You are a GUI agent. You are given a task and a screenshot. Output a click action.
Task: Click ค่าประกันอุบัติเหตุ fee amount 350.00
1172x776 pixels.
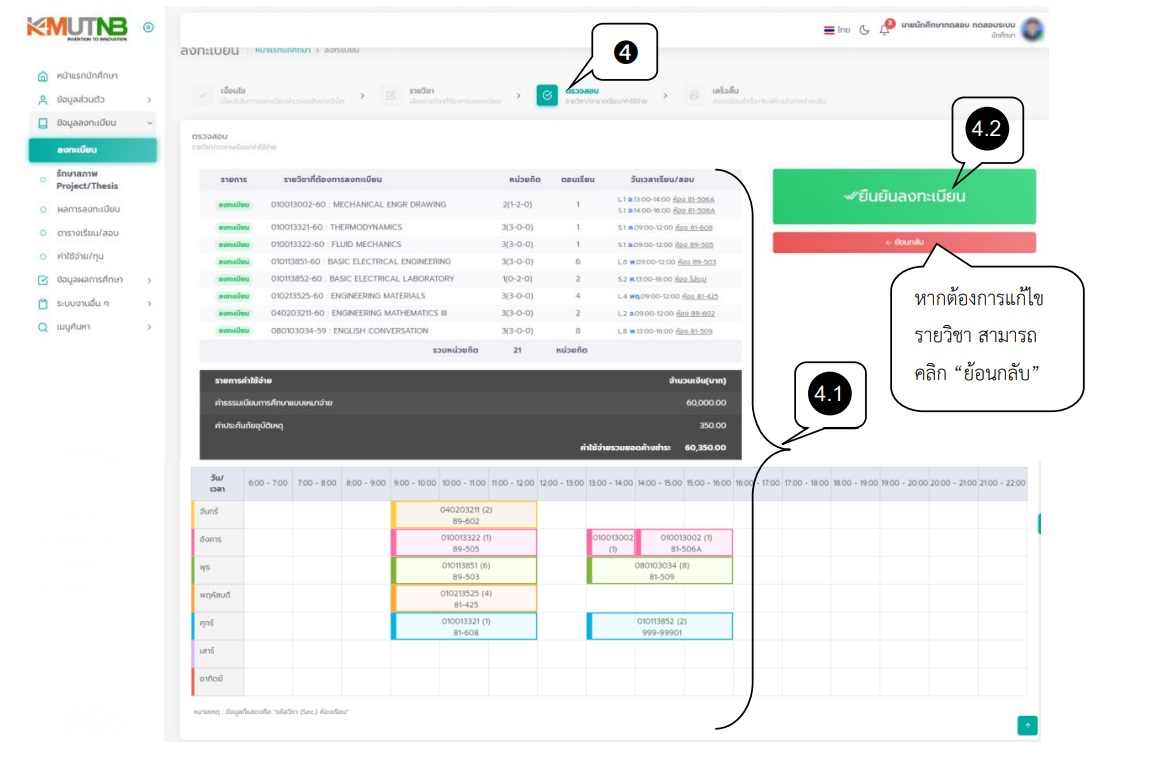(x=712, y=425)
